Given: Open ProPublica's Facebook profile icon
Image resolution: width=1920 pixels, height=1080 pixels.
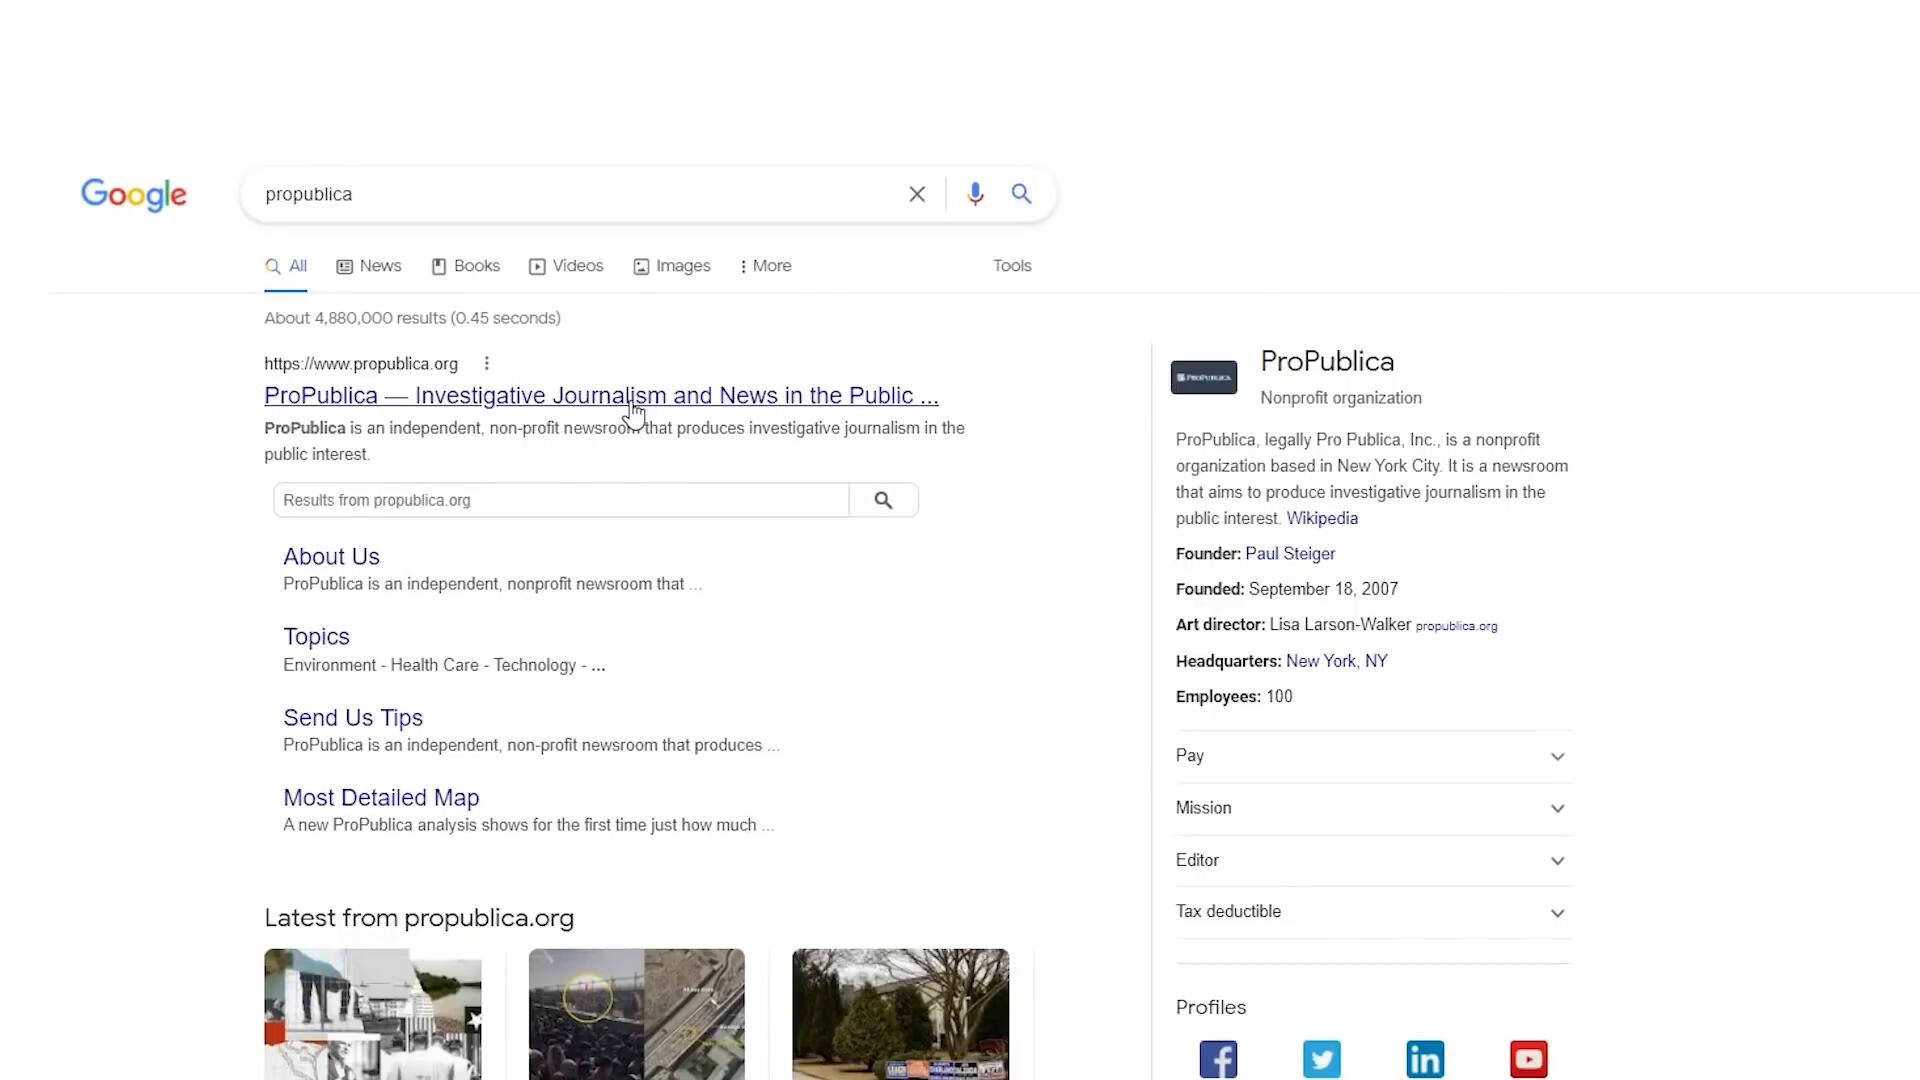Looking at the screenshot, I should pyautogui.click(x=1218, y=1058).
